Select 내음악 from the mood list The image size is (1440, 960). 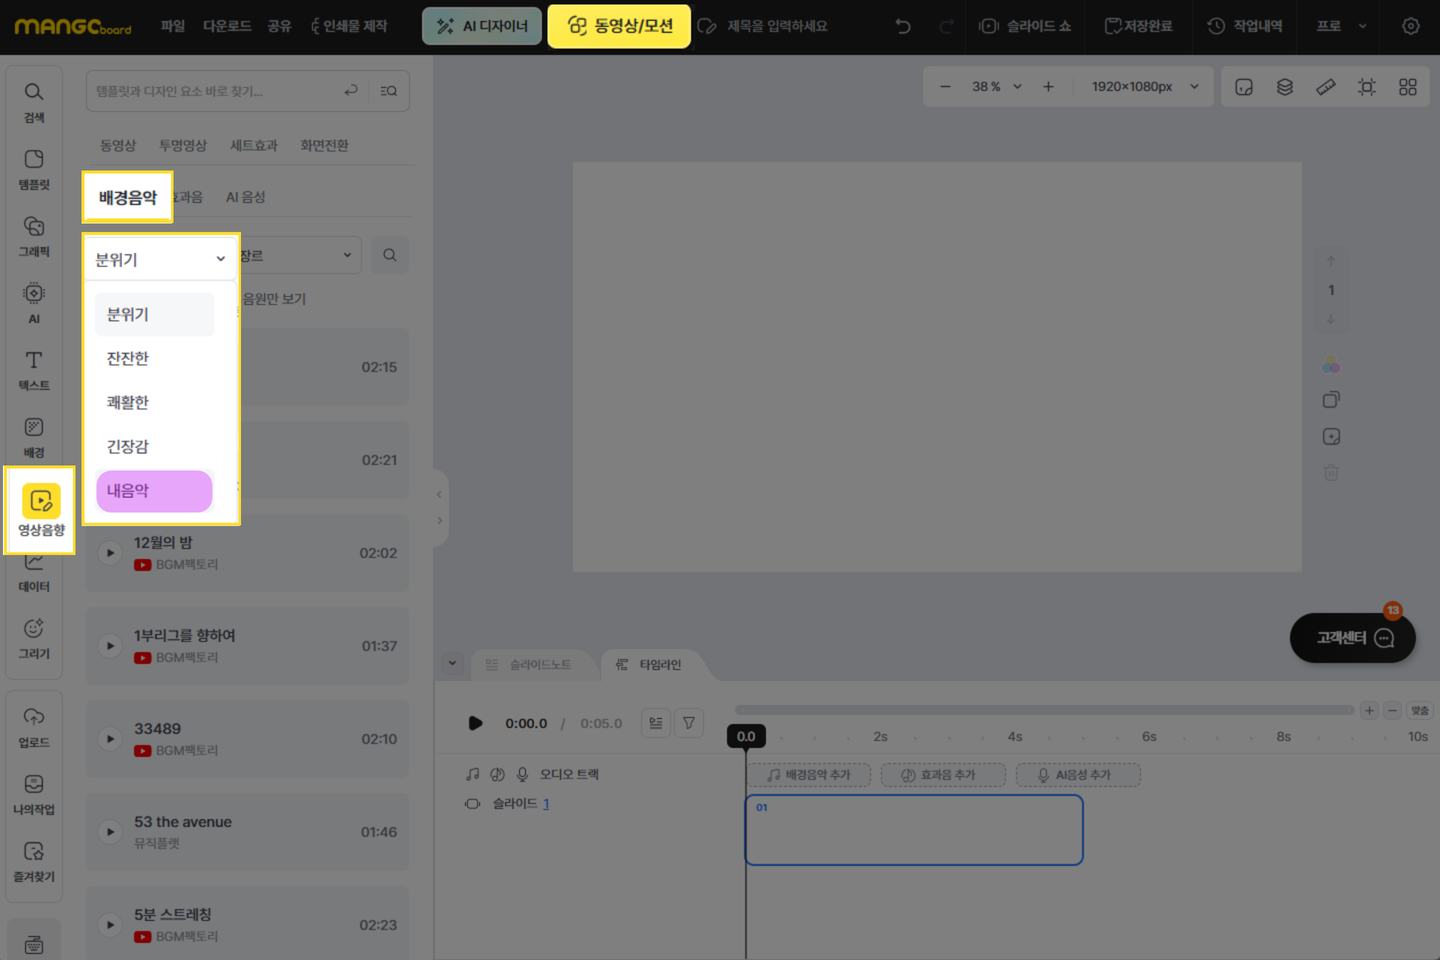pos(154,491)
